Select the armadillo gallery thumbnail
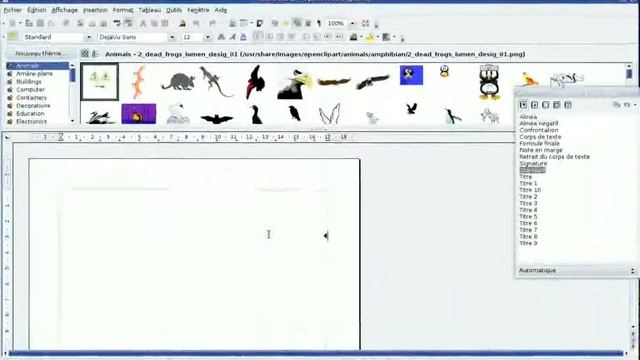The width and height of the screenshot is (640, 360). point(178,82)
